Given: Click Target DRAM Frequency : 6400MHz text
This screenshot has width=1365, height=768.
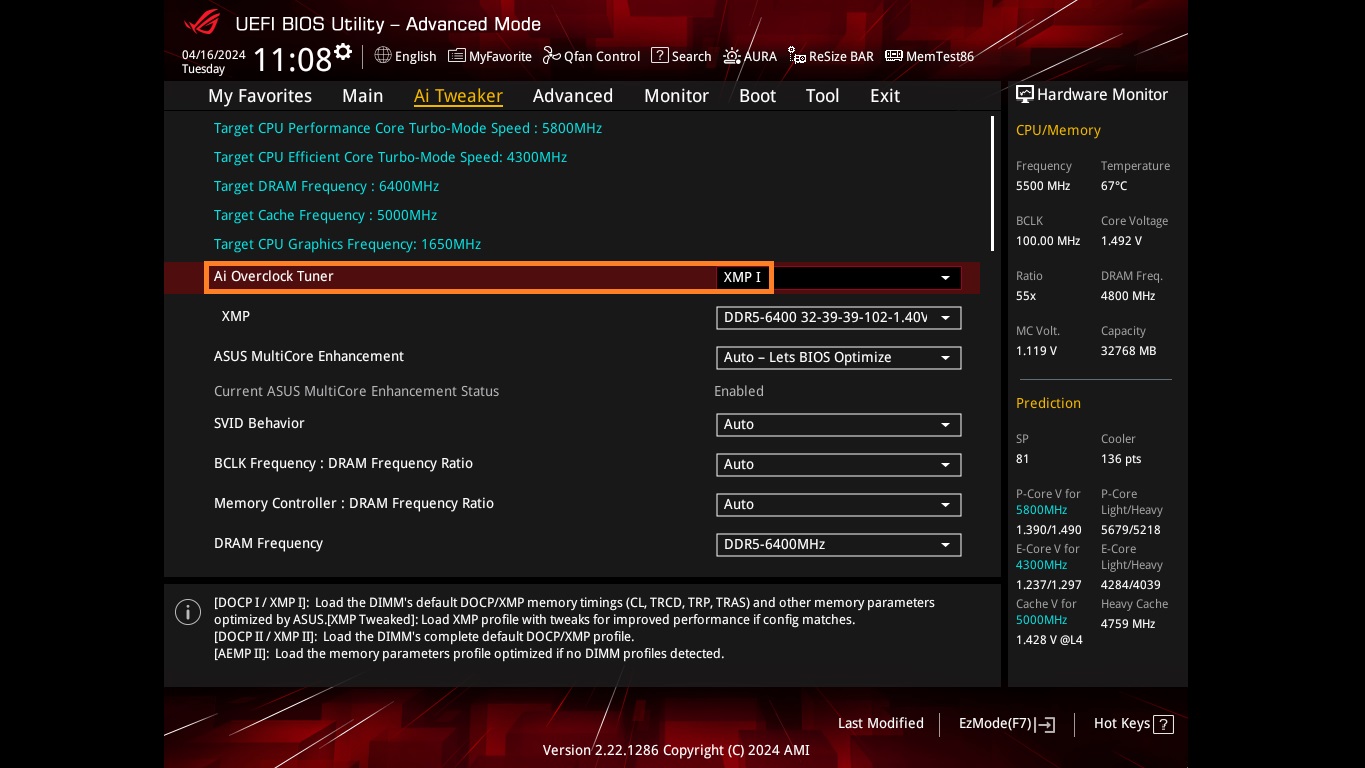Looking at the screenshot, I should click(326, 186).
